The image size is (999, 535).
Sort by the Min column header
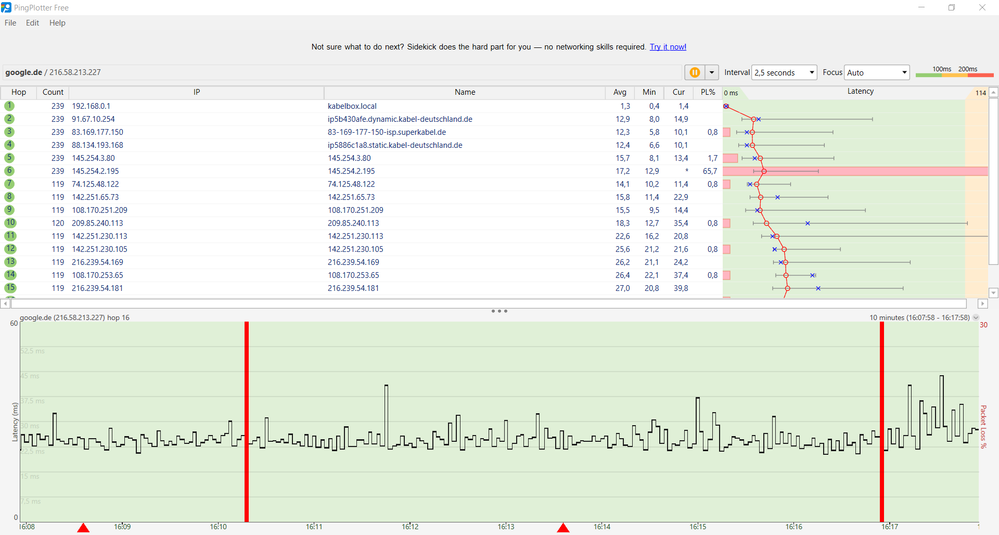pos(649,92)
